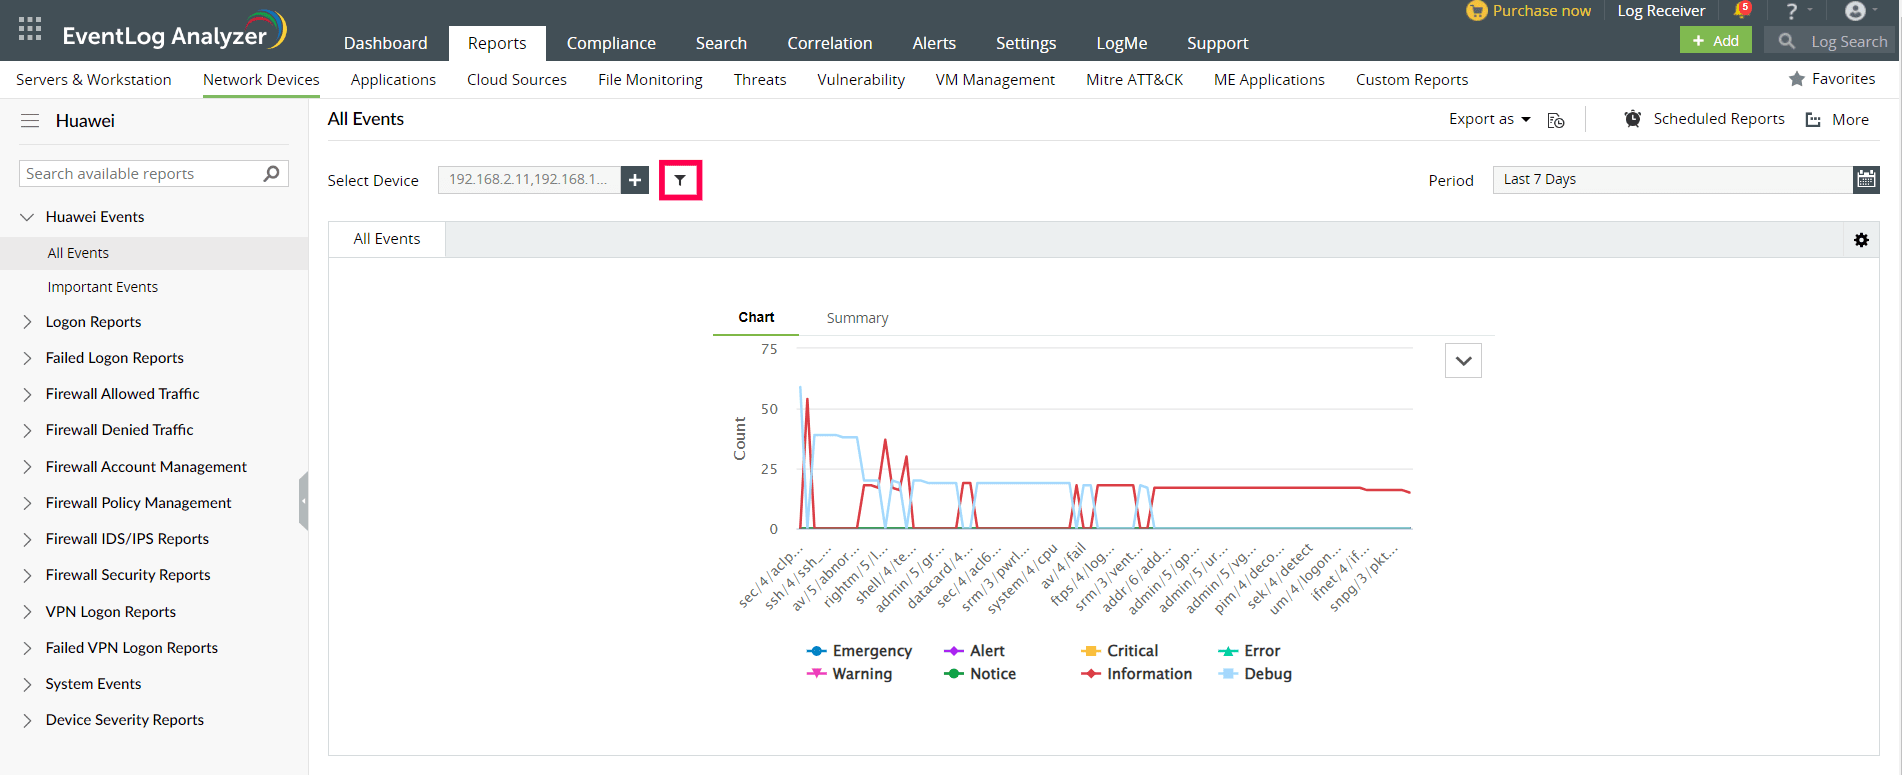Open the Period calendar picker icon

pos(1866,180)
